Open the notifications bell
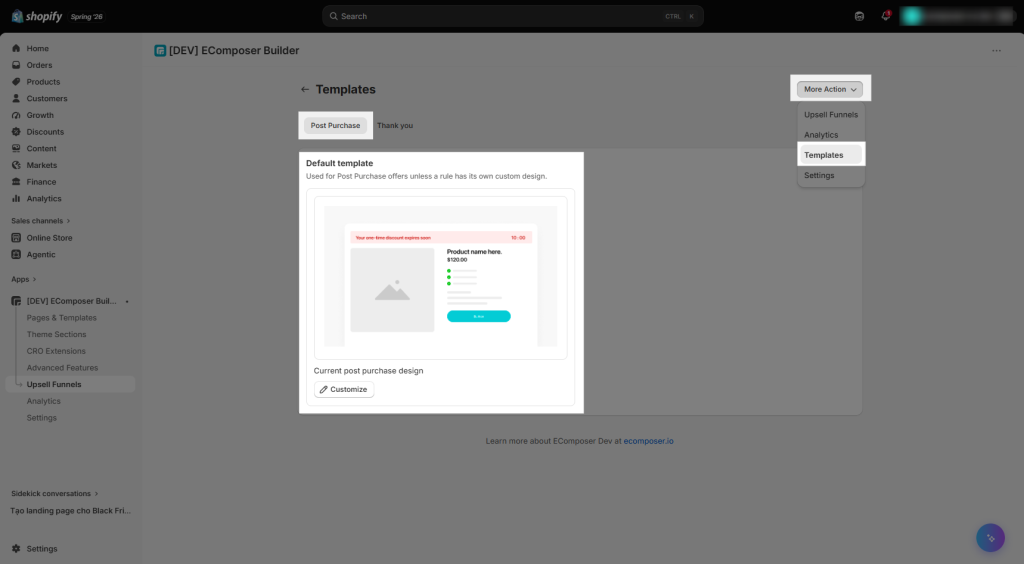The width and height of the screenshot is (1024, 564). click(886, 16)
